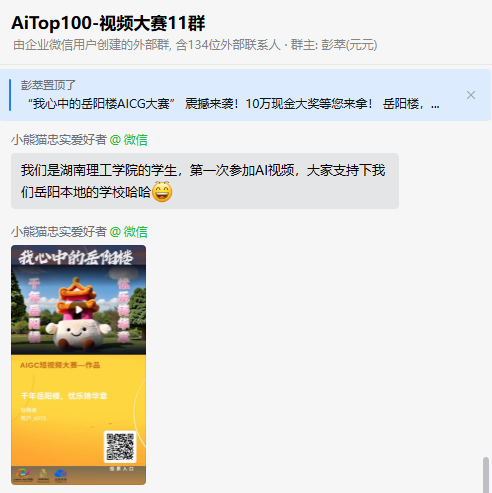Viewport: 492px width, 493px height.
Task: Select the 湖南理工学院 chat message bubble
Action: (x=205, y=181)
